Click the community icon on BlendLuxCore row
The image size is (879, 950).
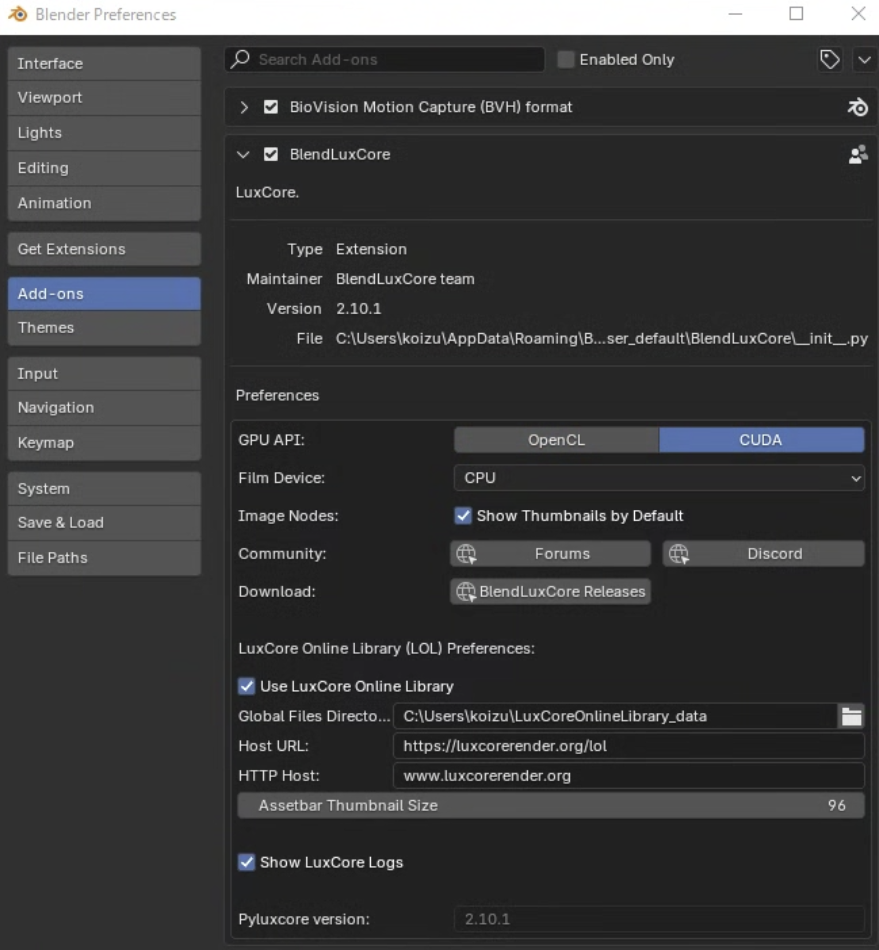tap(857, 154)
